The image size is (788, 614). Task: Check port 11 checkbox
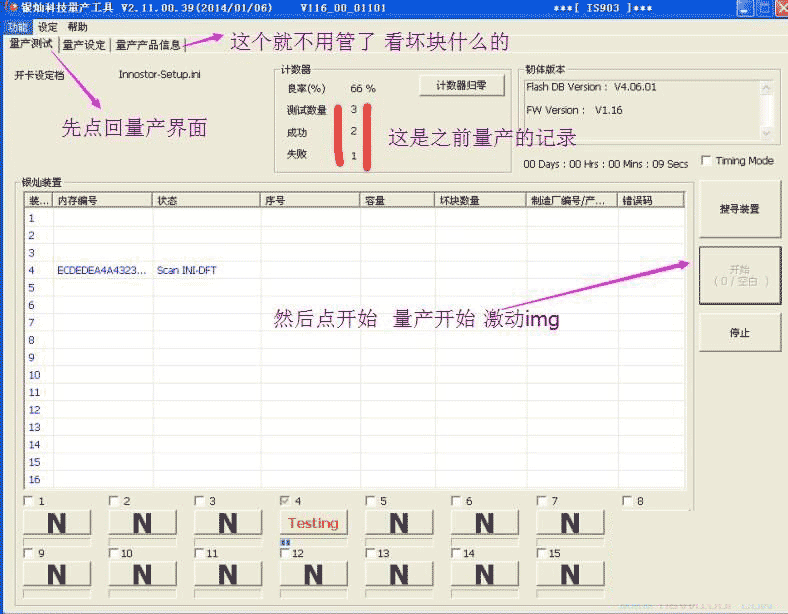pos(199,553)
